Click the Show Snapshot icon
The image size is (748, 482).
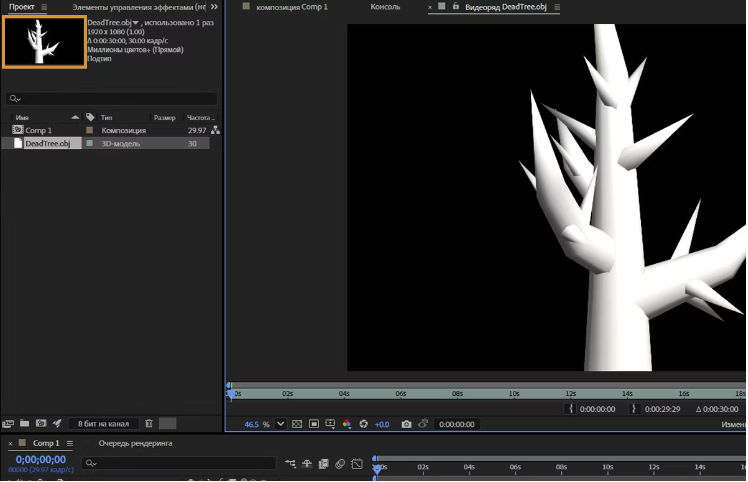pos(423,424)
